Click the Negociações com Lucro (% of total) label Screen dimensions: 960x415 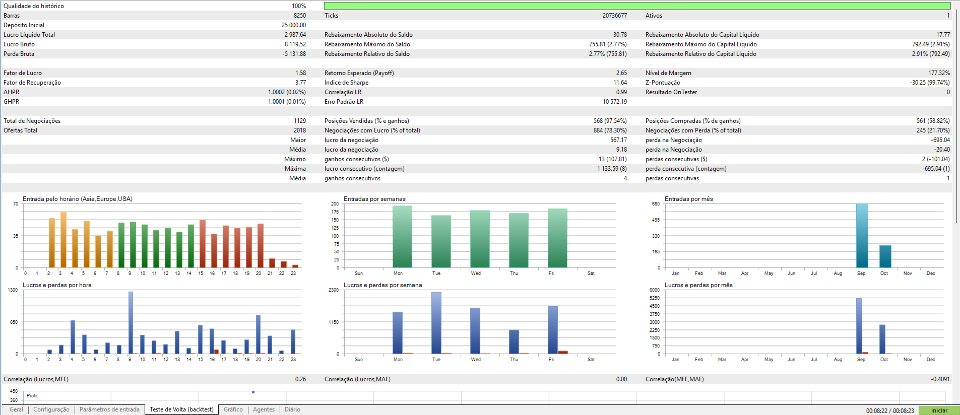pos(371,131)
